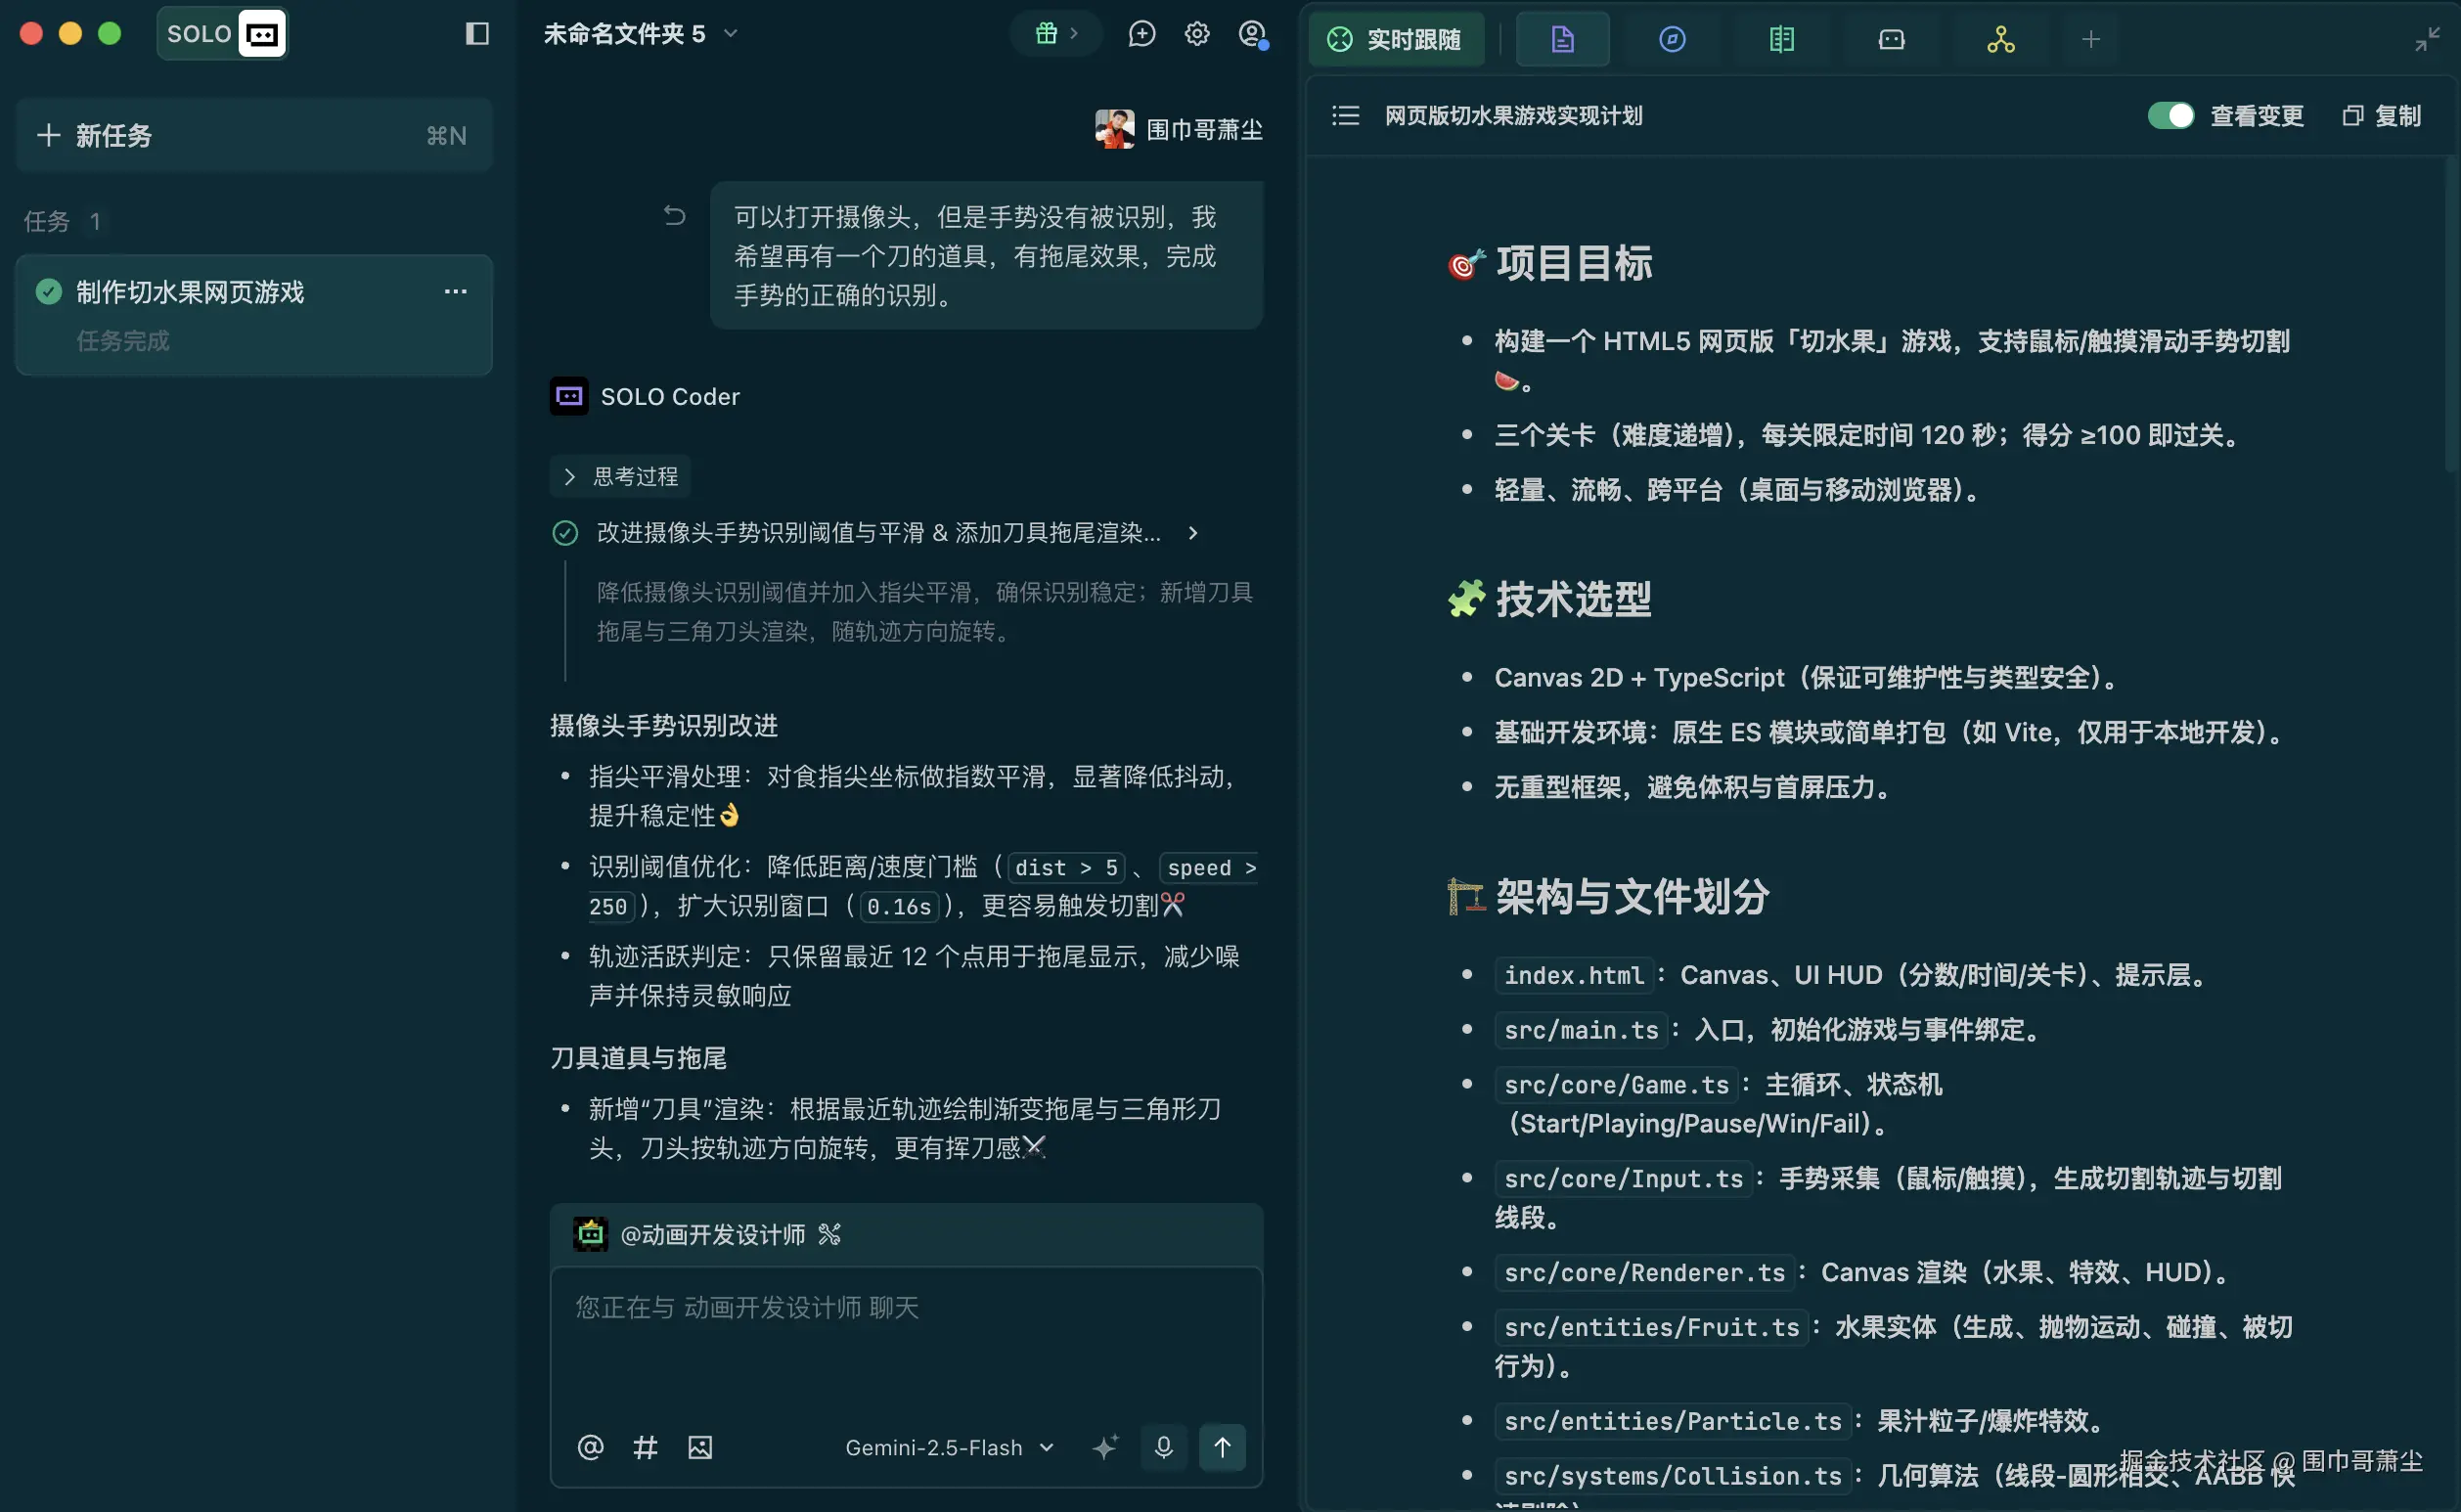Open options for 制作切水果网页游戏 task
The image size is (2461, 1512).
tap(456, 291)
